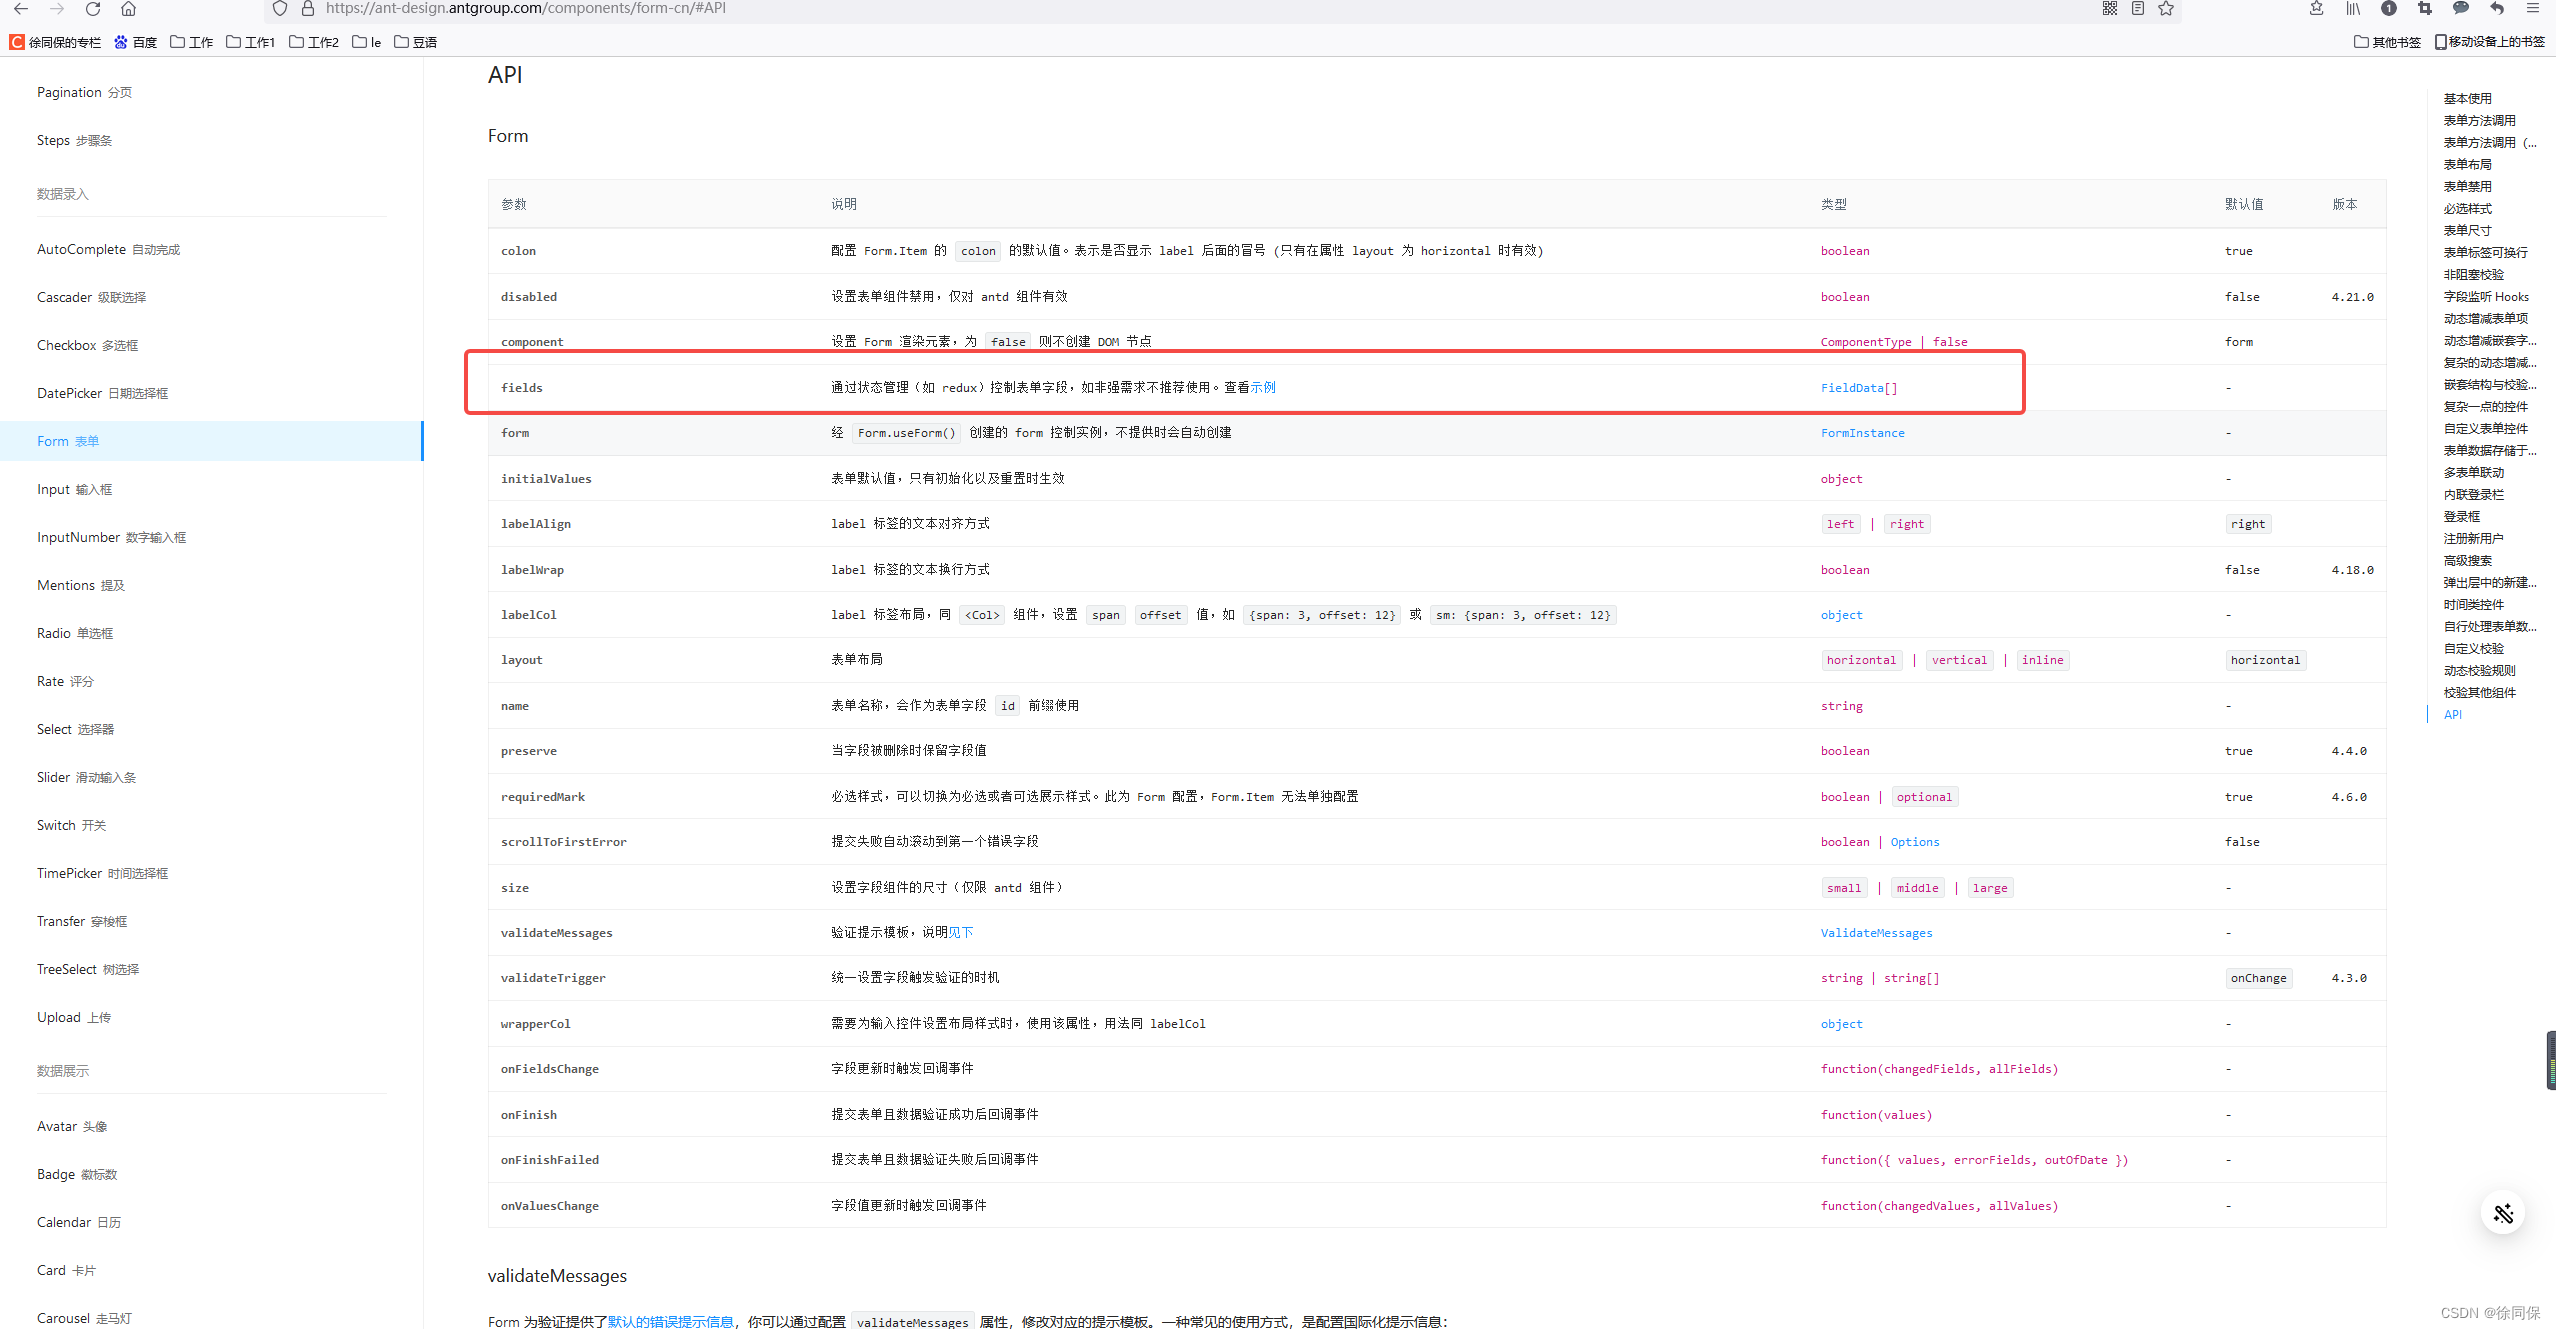Take a screenshot with the crop icon

(2425, 9)
